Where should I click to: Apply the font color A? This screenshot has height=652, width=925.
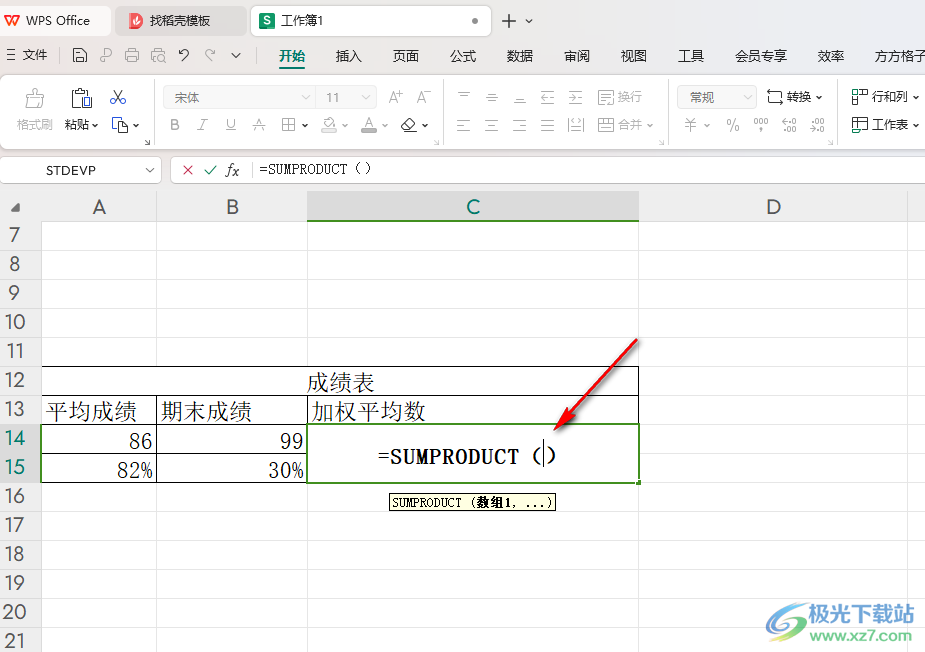point(369,125)
